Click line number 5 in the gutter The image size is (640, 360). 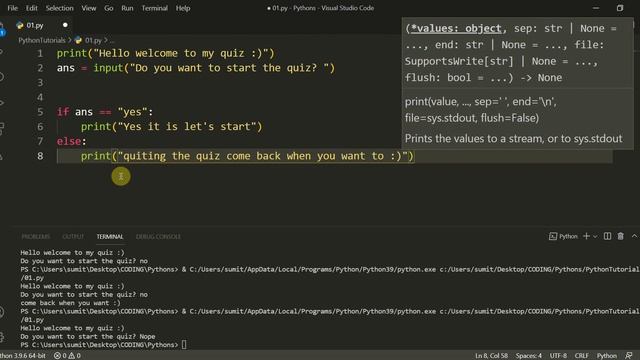tap(40, 112)
